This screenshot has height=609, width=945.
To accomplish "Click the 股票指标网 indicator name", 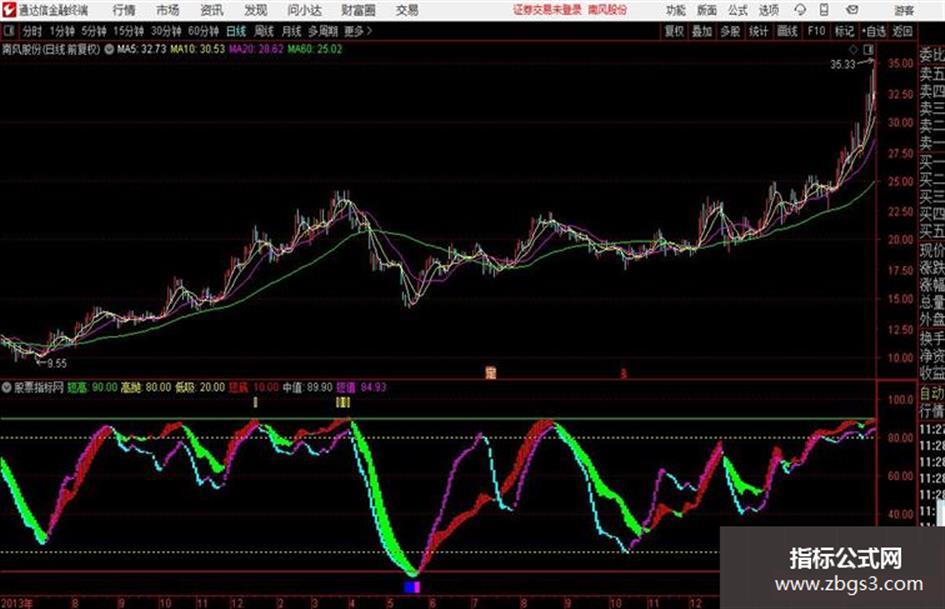I will [39, 387].
